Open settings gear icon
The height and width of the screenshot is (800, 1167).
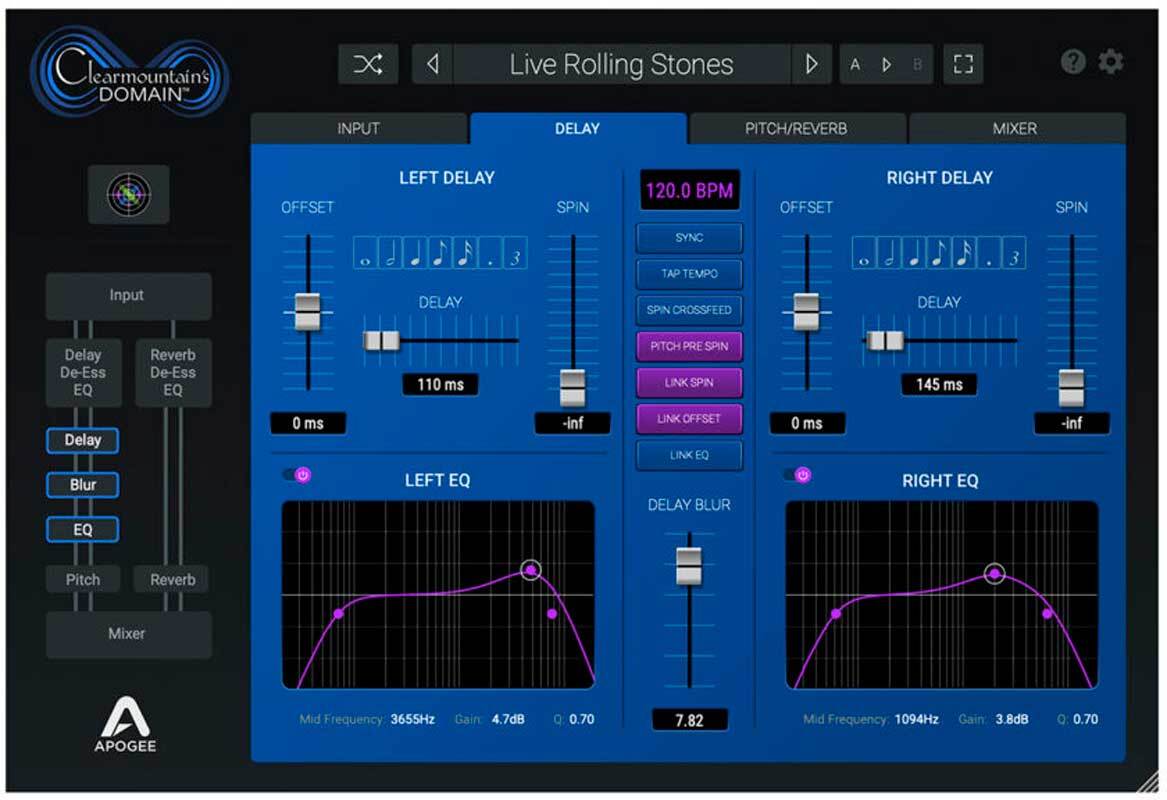(x=1111, y=63)
